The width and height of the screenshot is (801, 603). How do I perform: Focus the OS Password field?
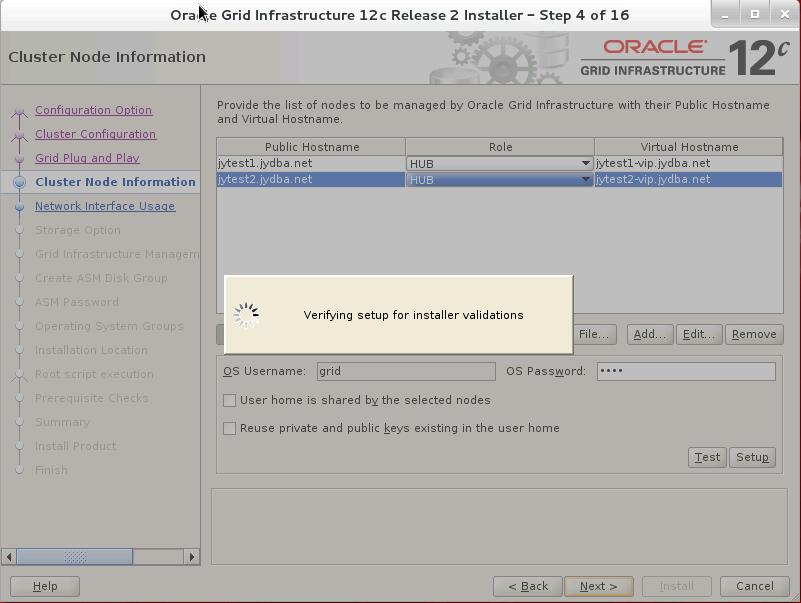686,372
